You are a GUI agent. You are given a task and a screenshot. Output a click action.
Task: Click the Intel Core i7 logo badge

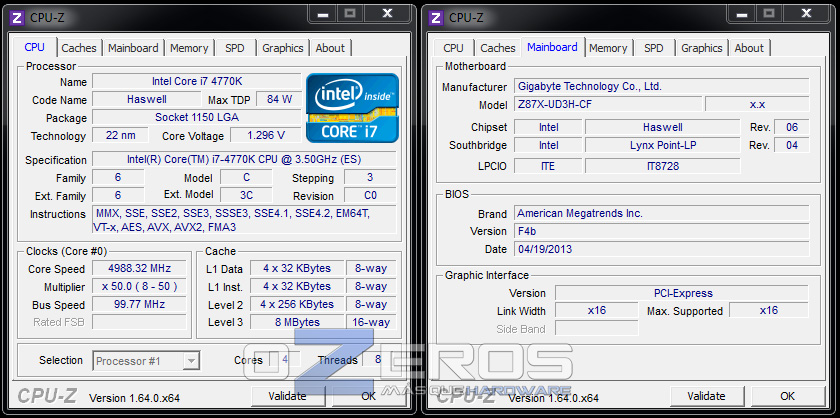pos(352,108)
